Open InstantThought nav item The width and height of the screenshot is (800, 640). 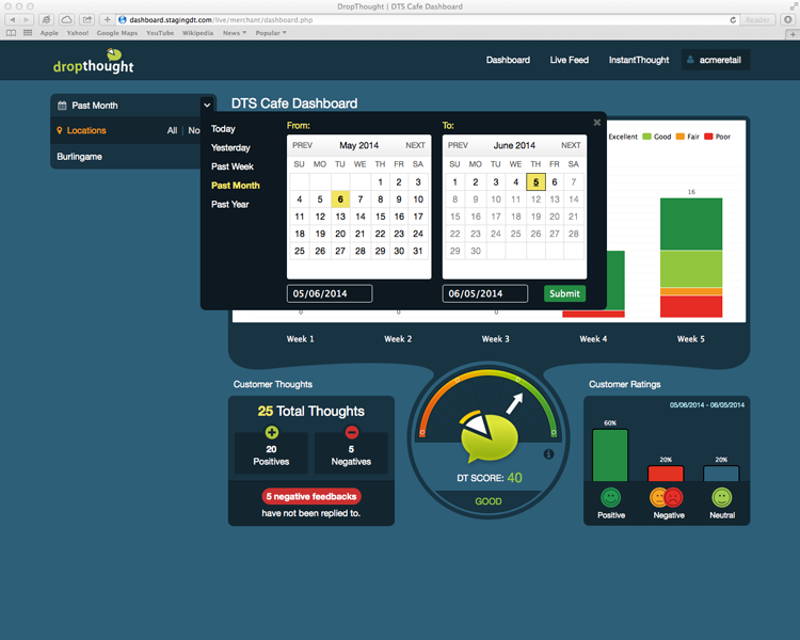click(639, 60)
